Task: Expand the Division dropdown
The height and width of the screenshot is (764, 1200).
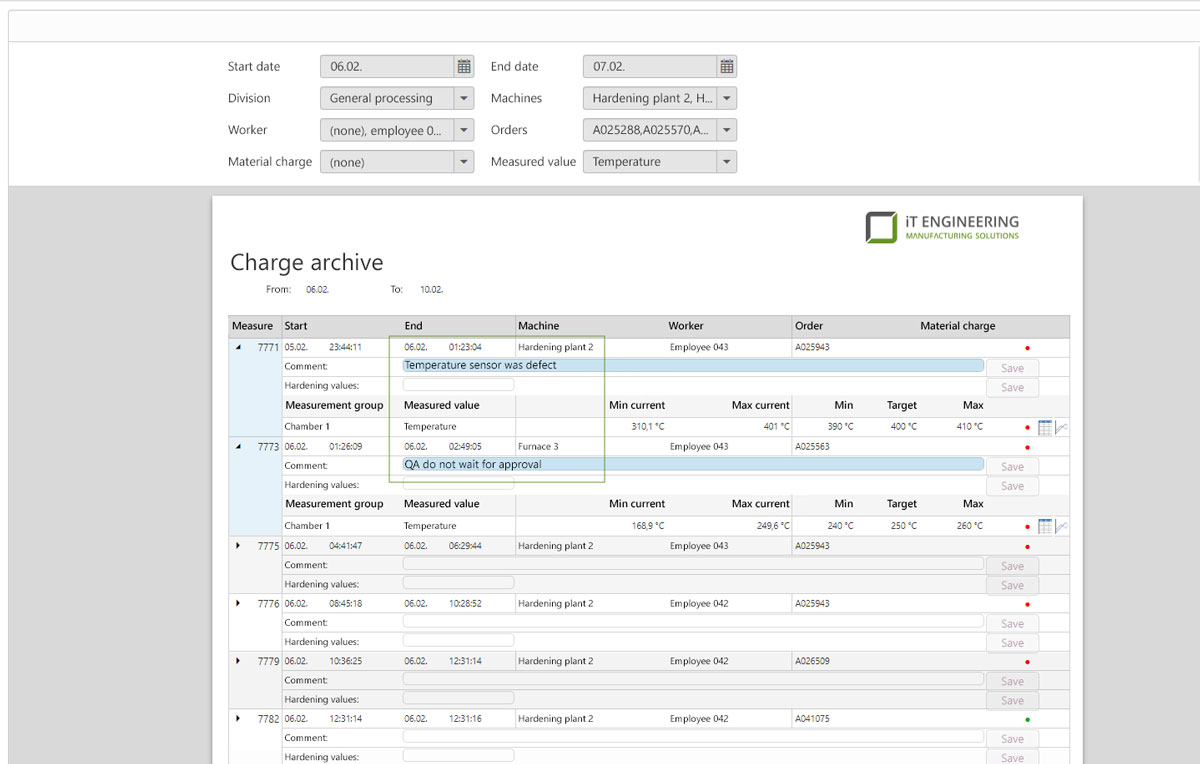Action: (463, 99)
